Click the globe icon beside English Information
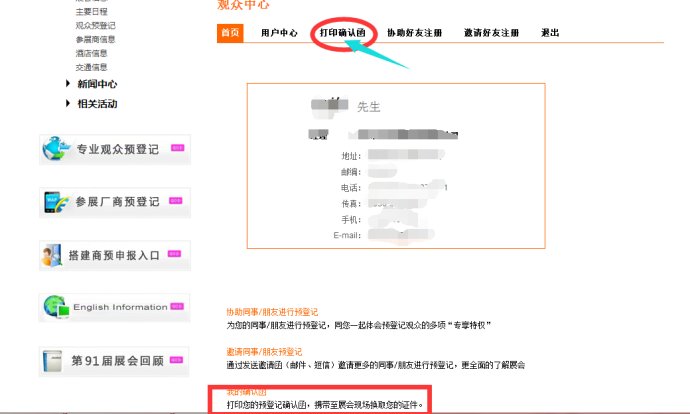Image resolution: width=690 pixels, height=414 pixels. tap(57, 308)
